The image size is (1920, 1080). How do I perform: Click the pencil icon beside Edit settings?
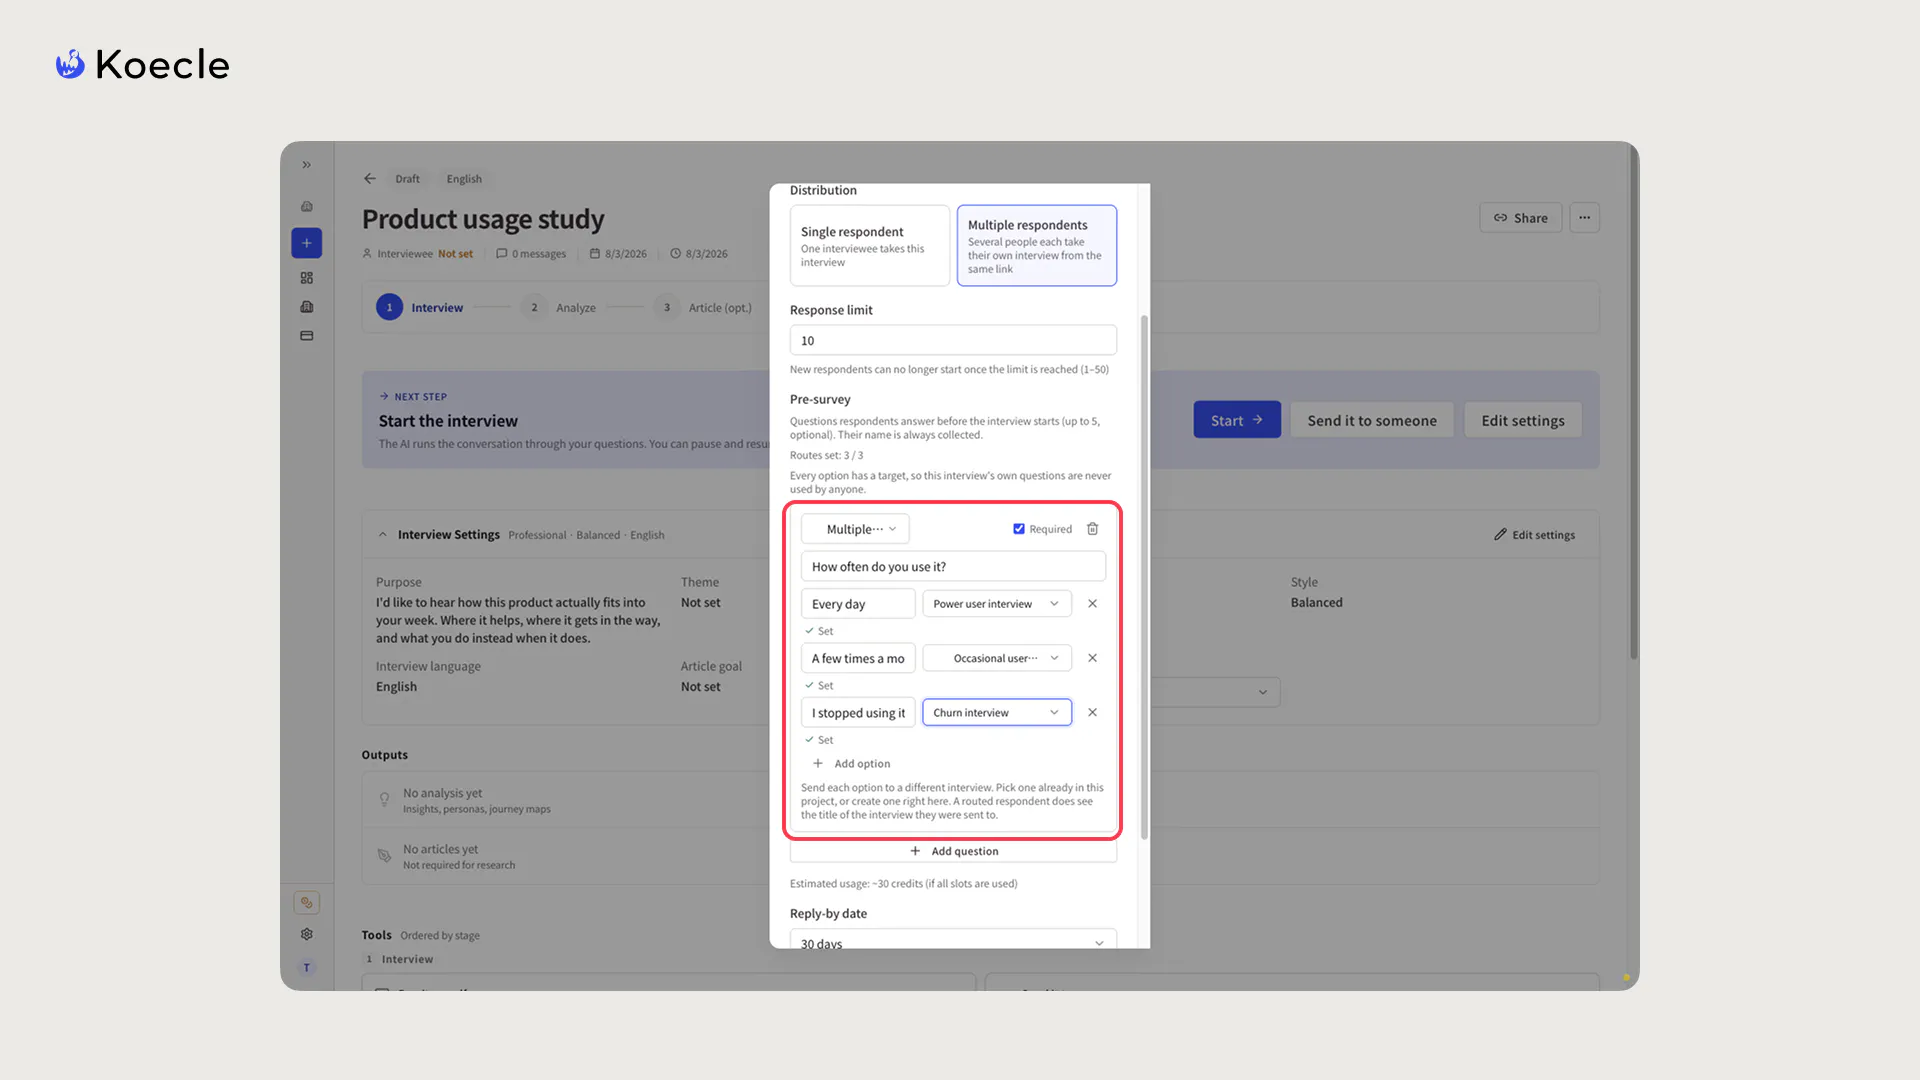tap(1500, 535)
